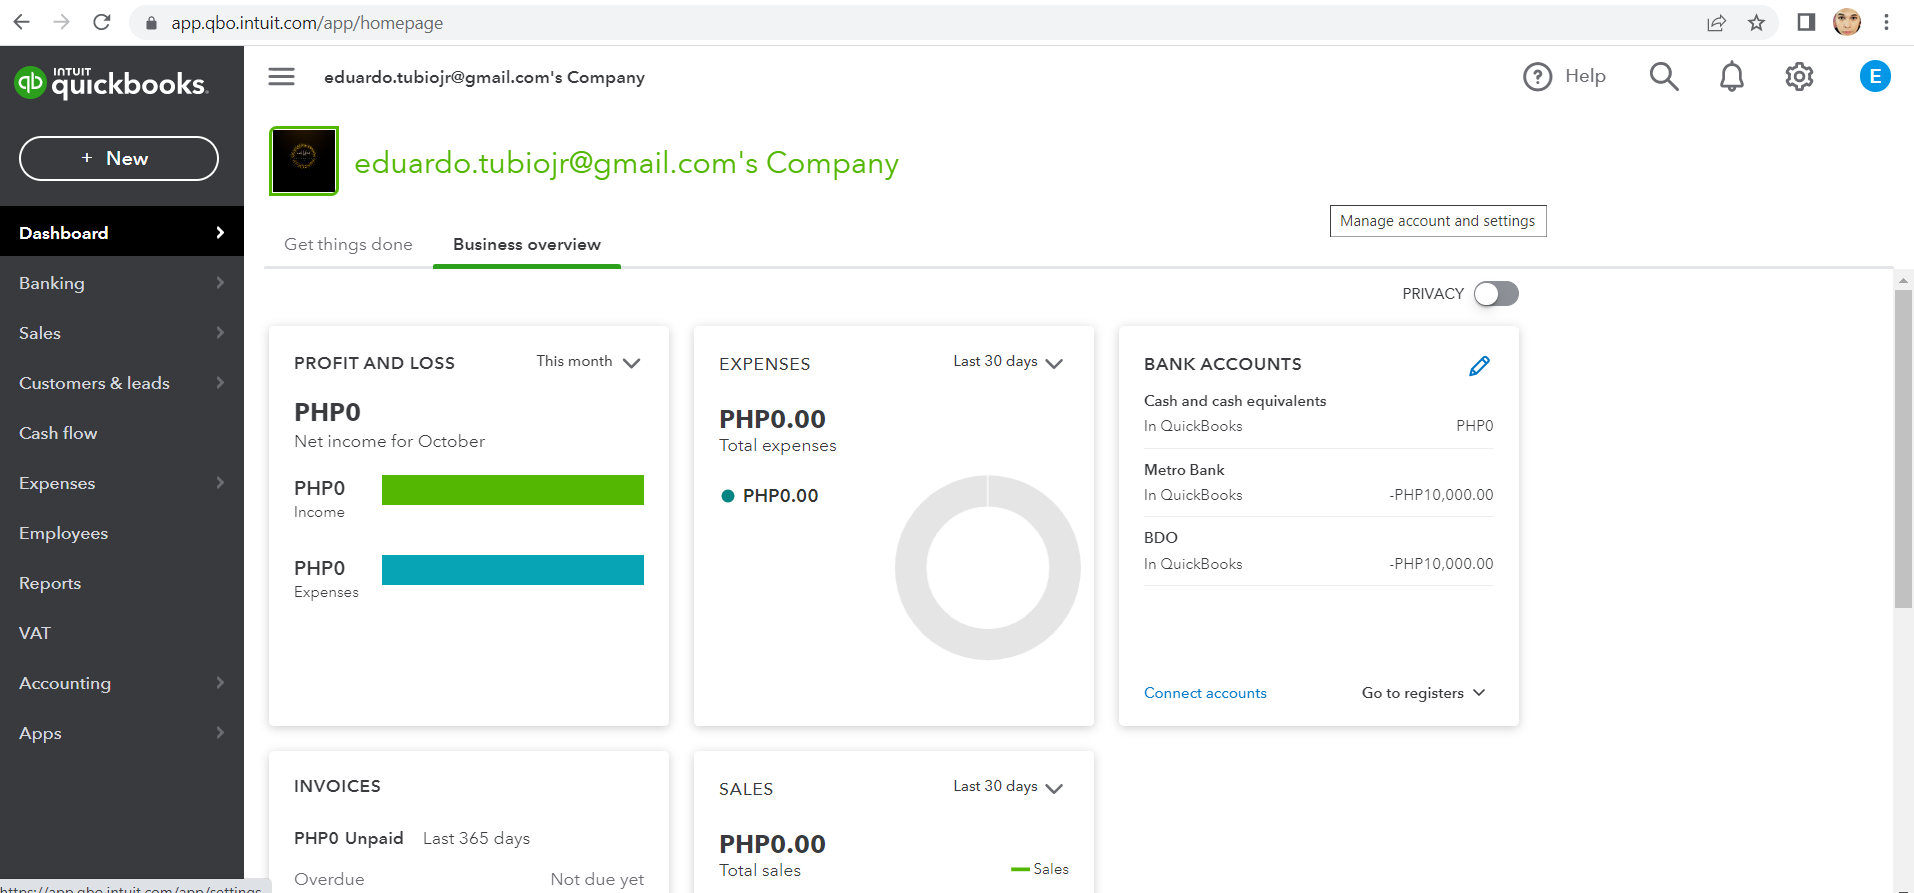The image size is (1914, 893).
Task: Open Expenses Last 30 days dropdown
Action: click(x=1007, y=362)
